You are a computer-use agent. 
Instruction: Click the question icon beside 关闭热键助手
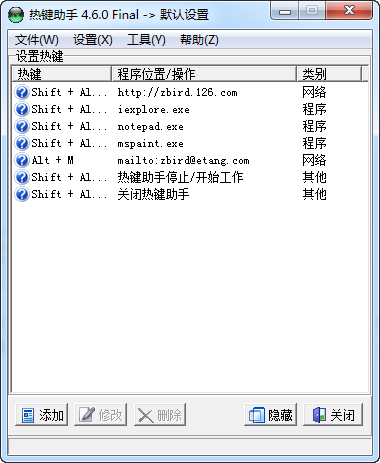pyautogui.click(x=22, y=194)
